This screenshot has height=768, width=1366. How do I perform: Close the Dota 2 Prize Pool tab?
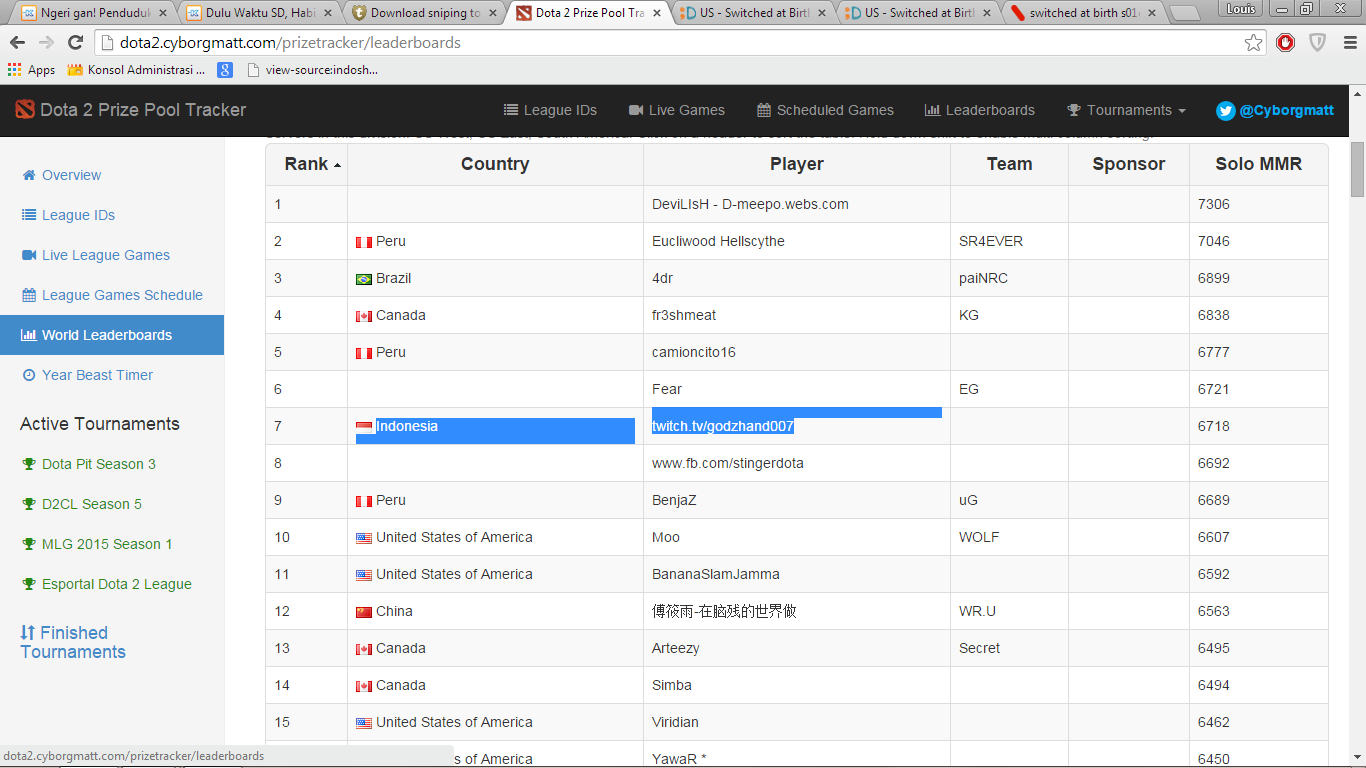click(x=657, y=13)
